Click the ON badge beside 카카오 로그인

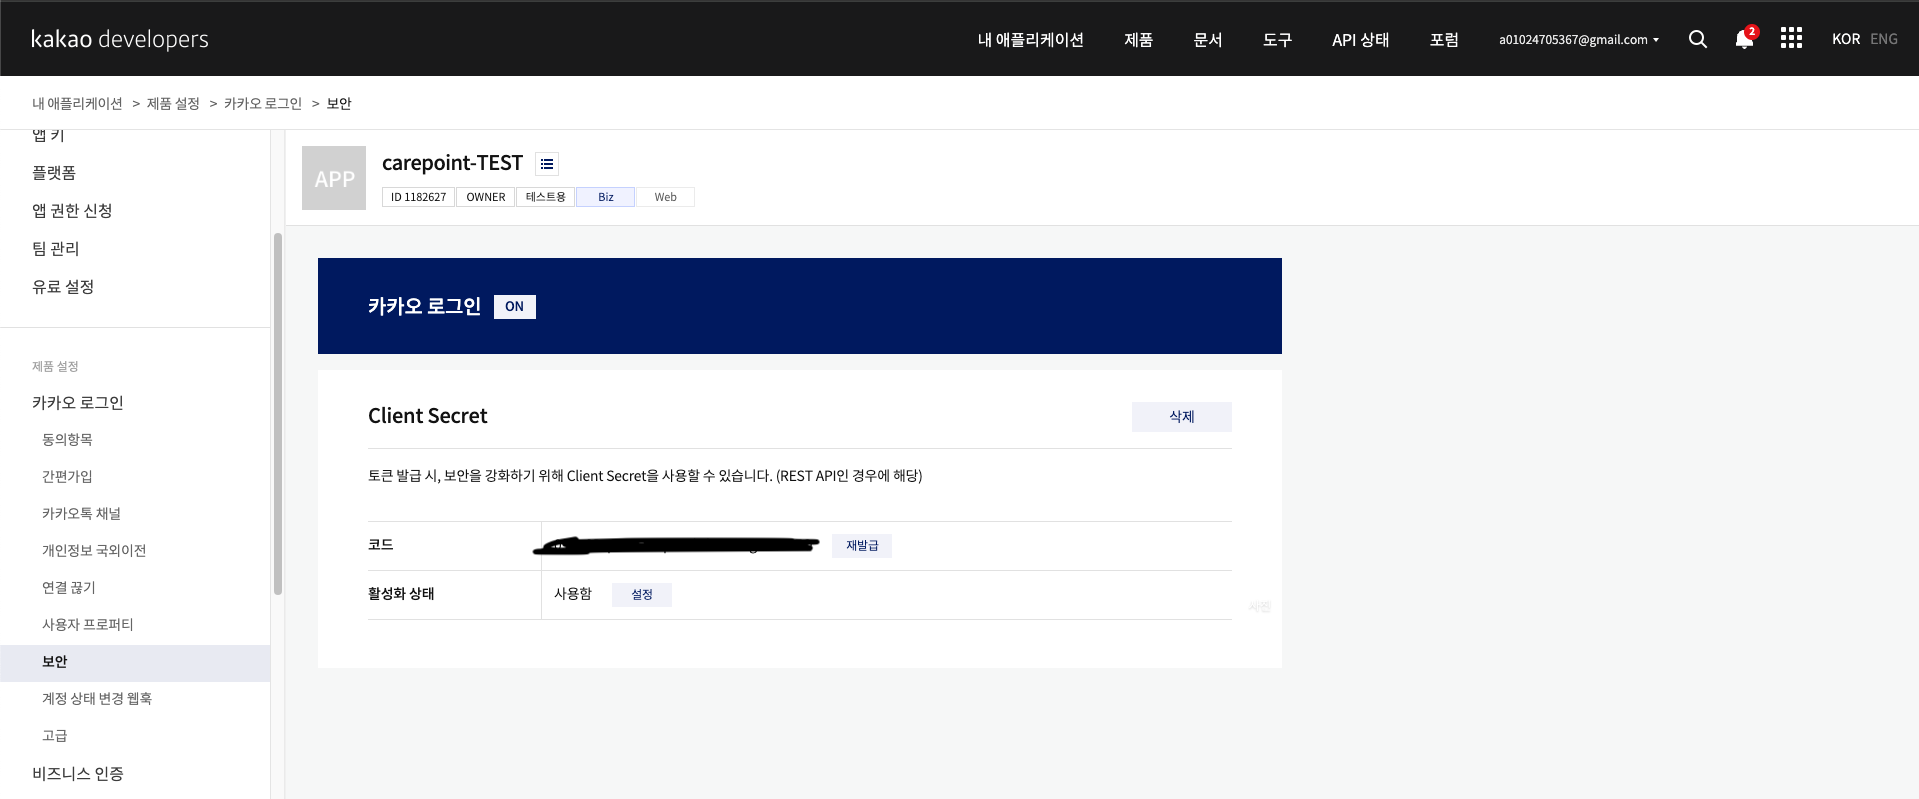click(514, 307)
